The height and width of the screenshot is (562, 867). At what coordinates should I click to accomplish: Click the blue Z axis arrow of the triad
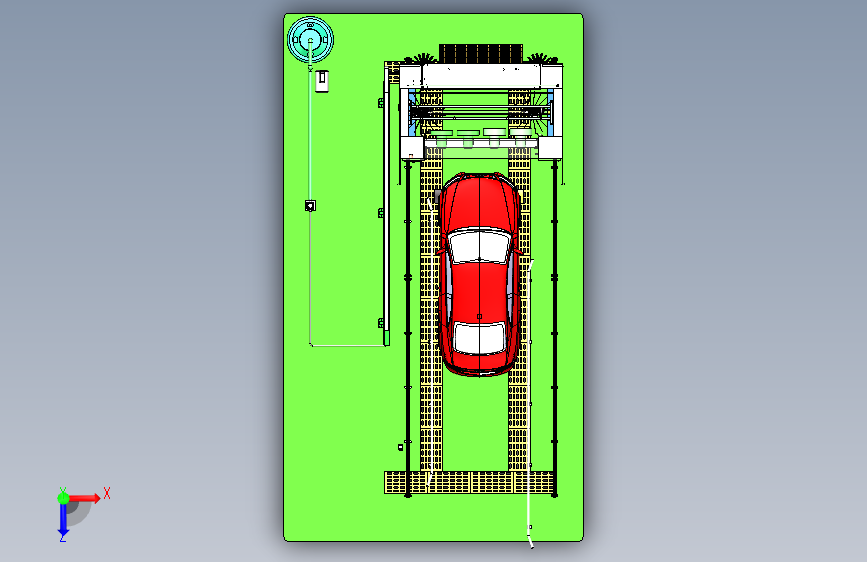pyautogui.click(x=63, y=520)
